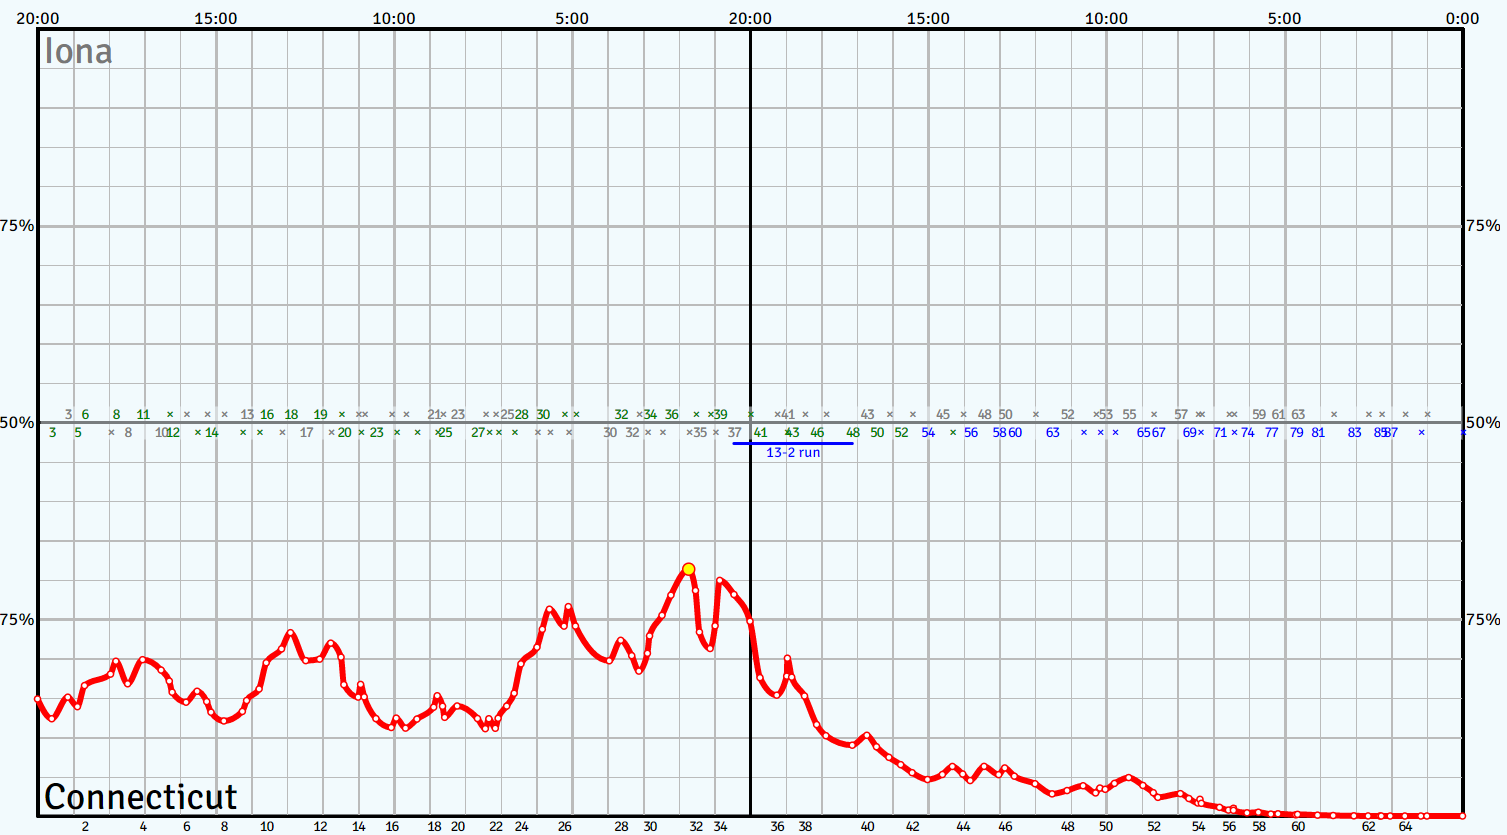Select Connecticut's blue score marker "71"

pyautogui.click(x=1220, y=433)
